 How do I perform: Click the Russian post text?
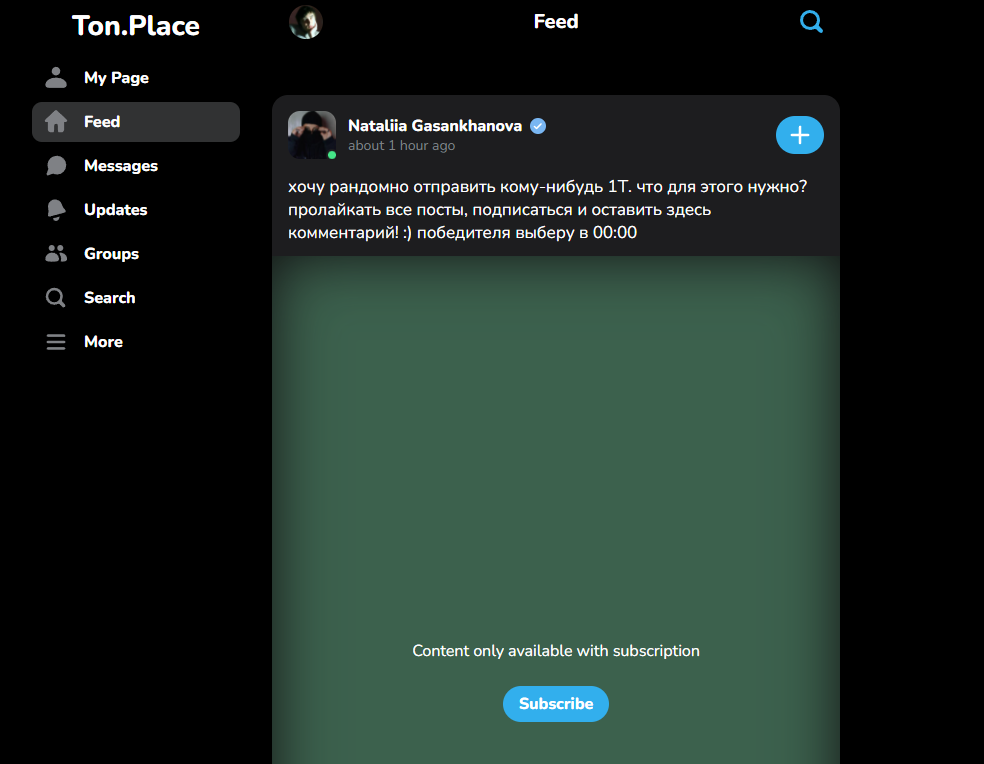pyautogui.click(x=547, y=210)
